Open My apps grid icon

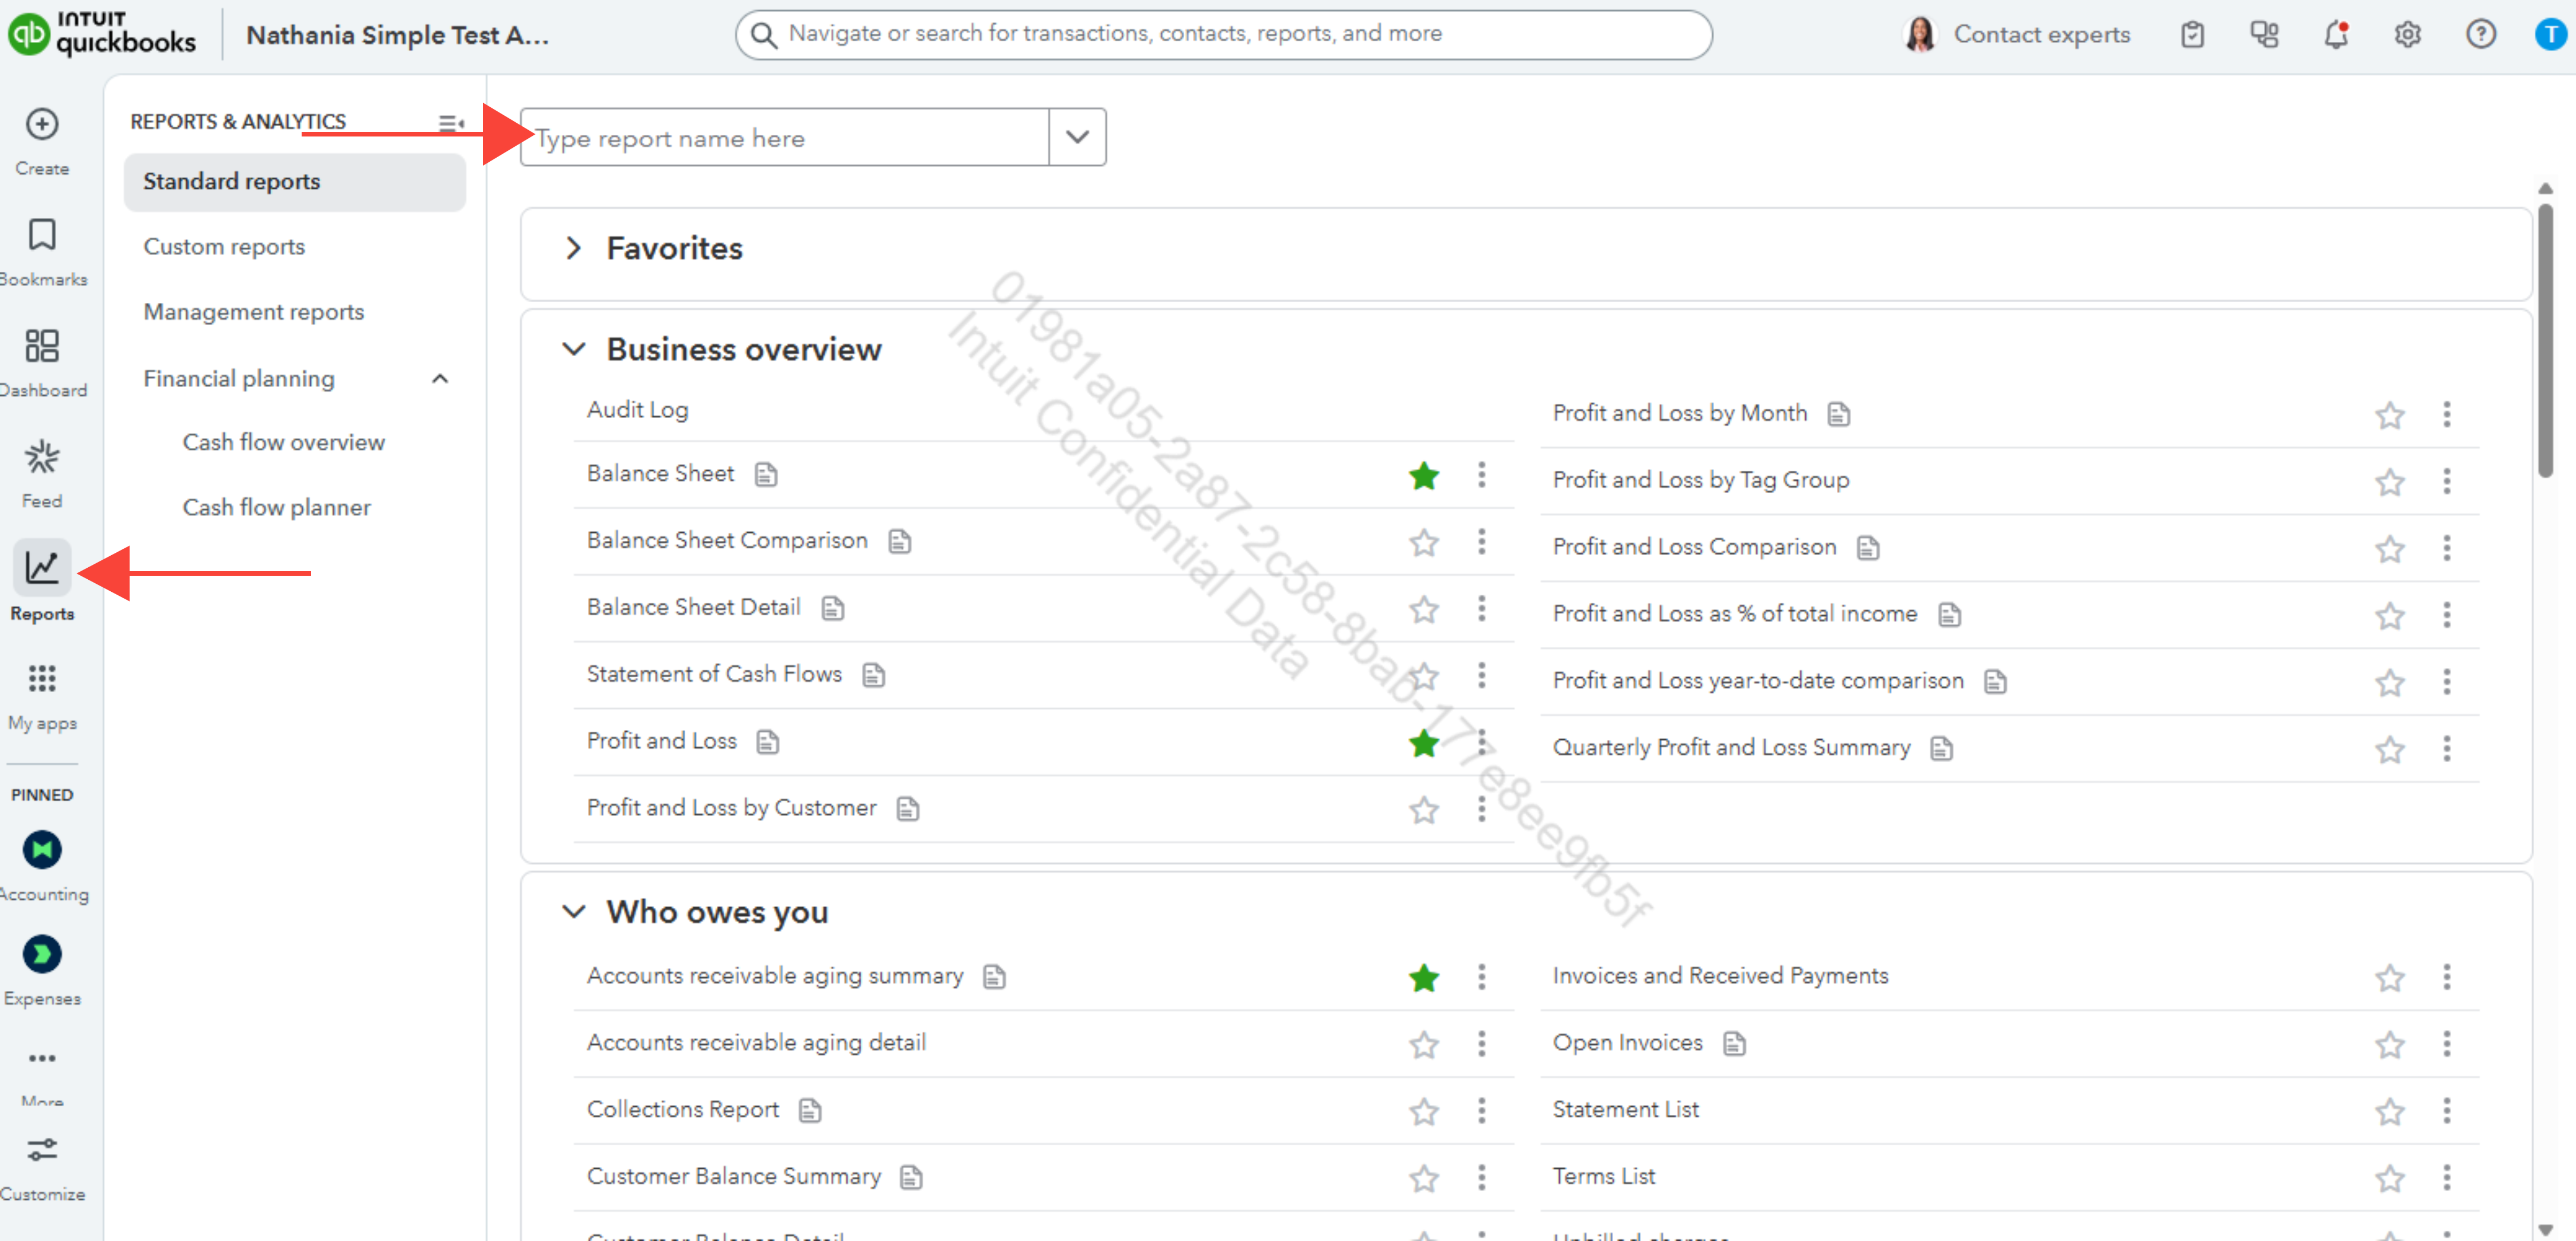click(x=42, y=679)
